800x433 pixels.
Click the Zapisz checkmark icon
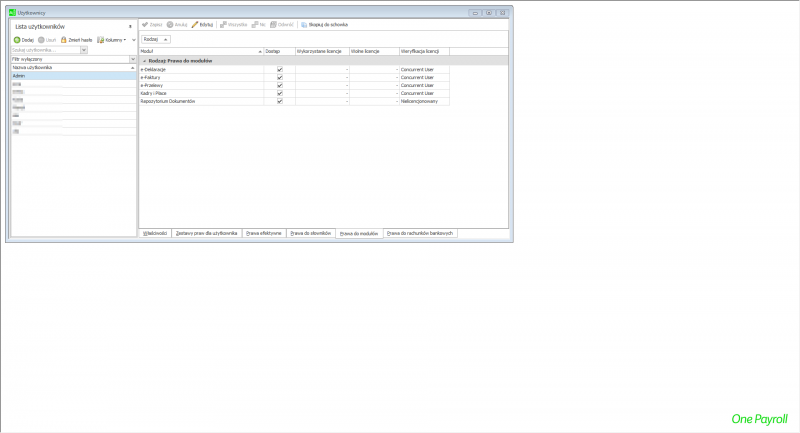[145, 24]
